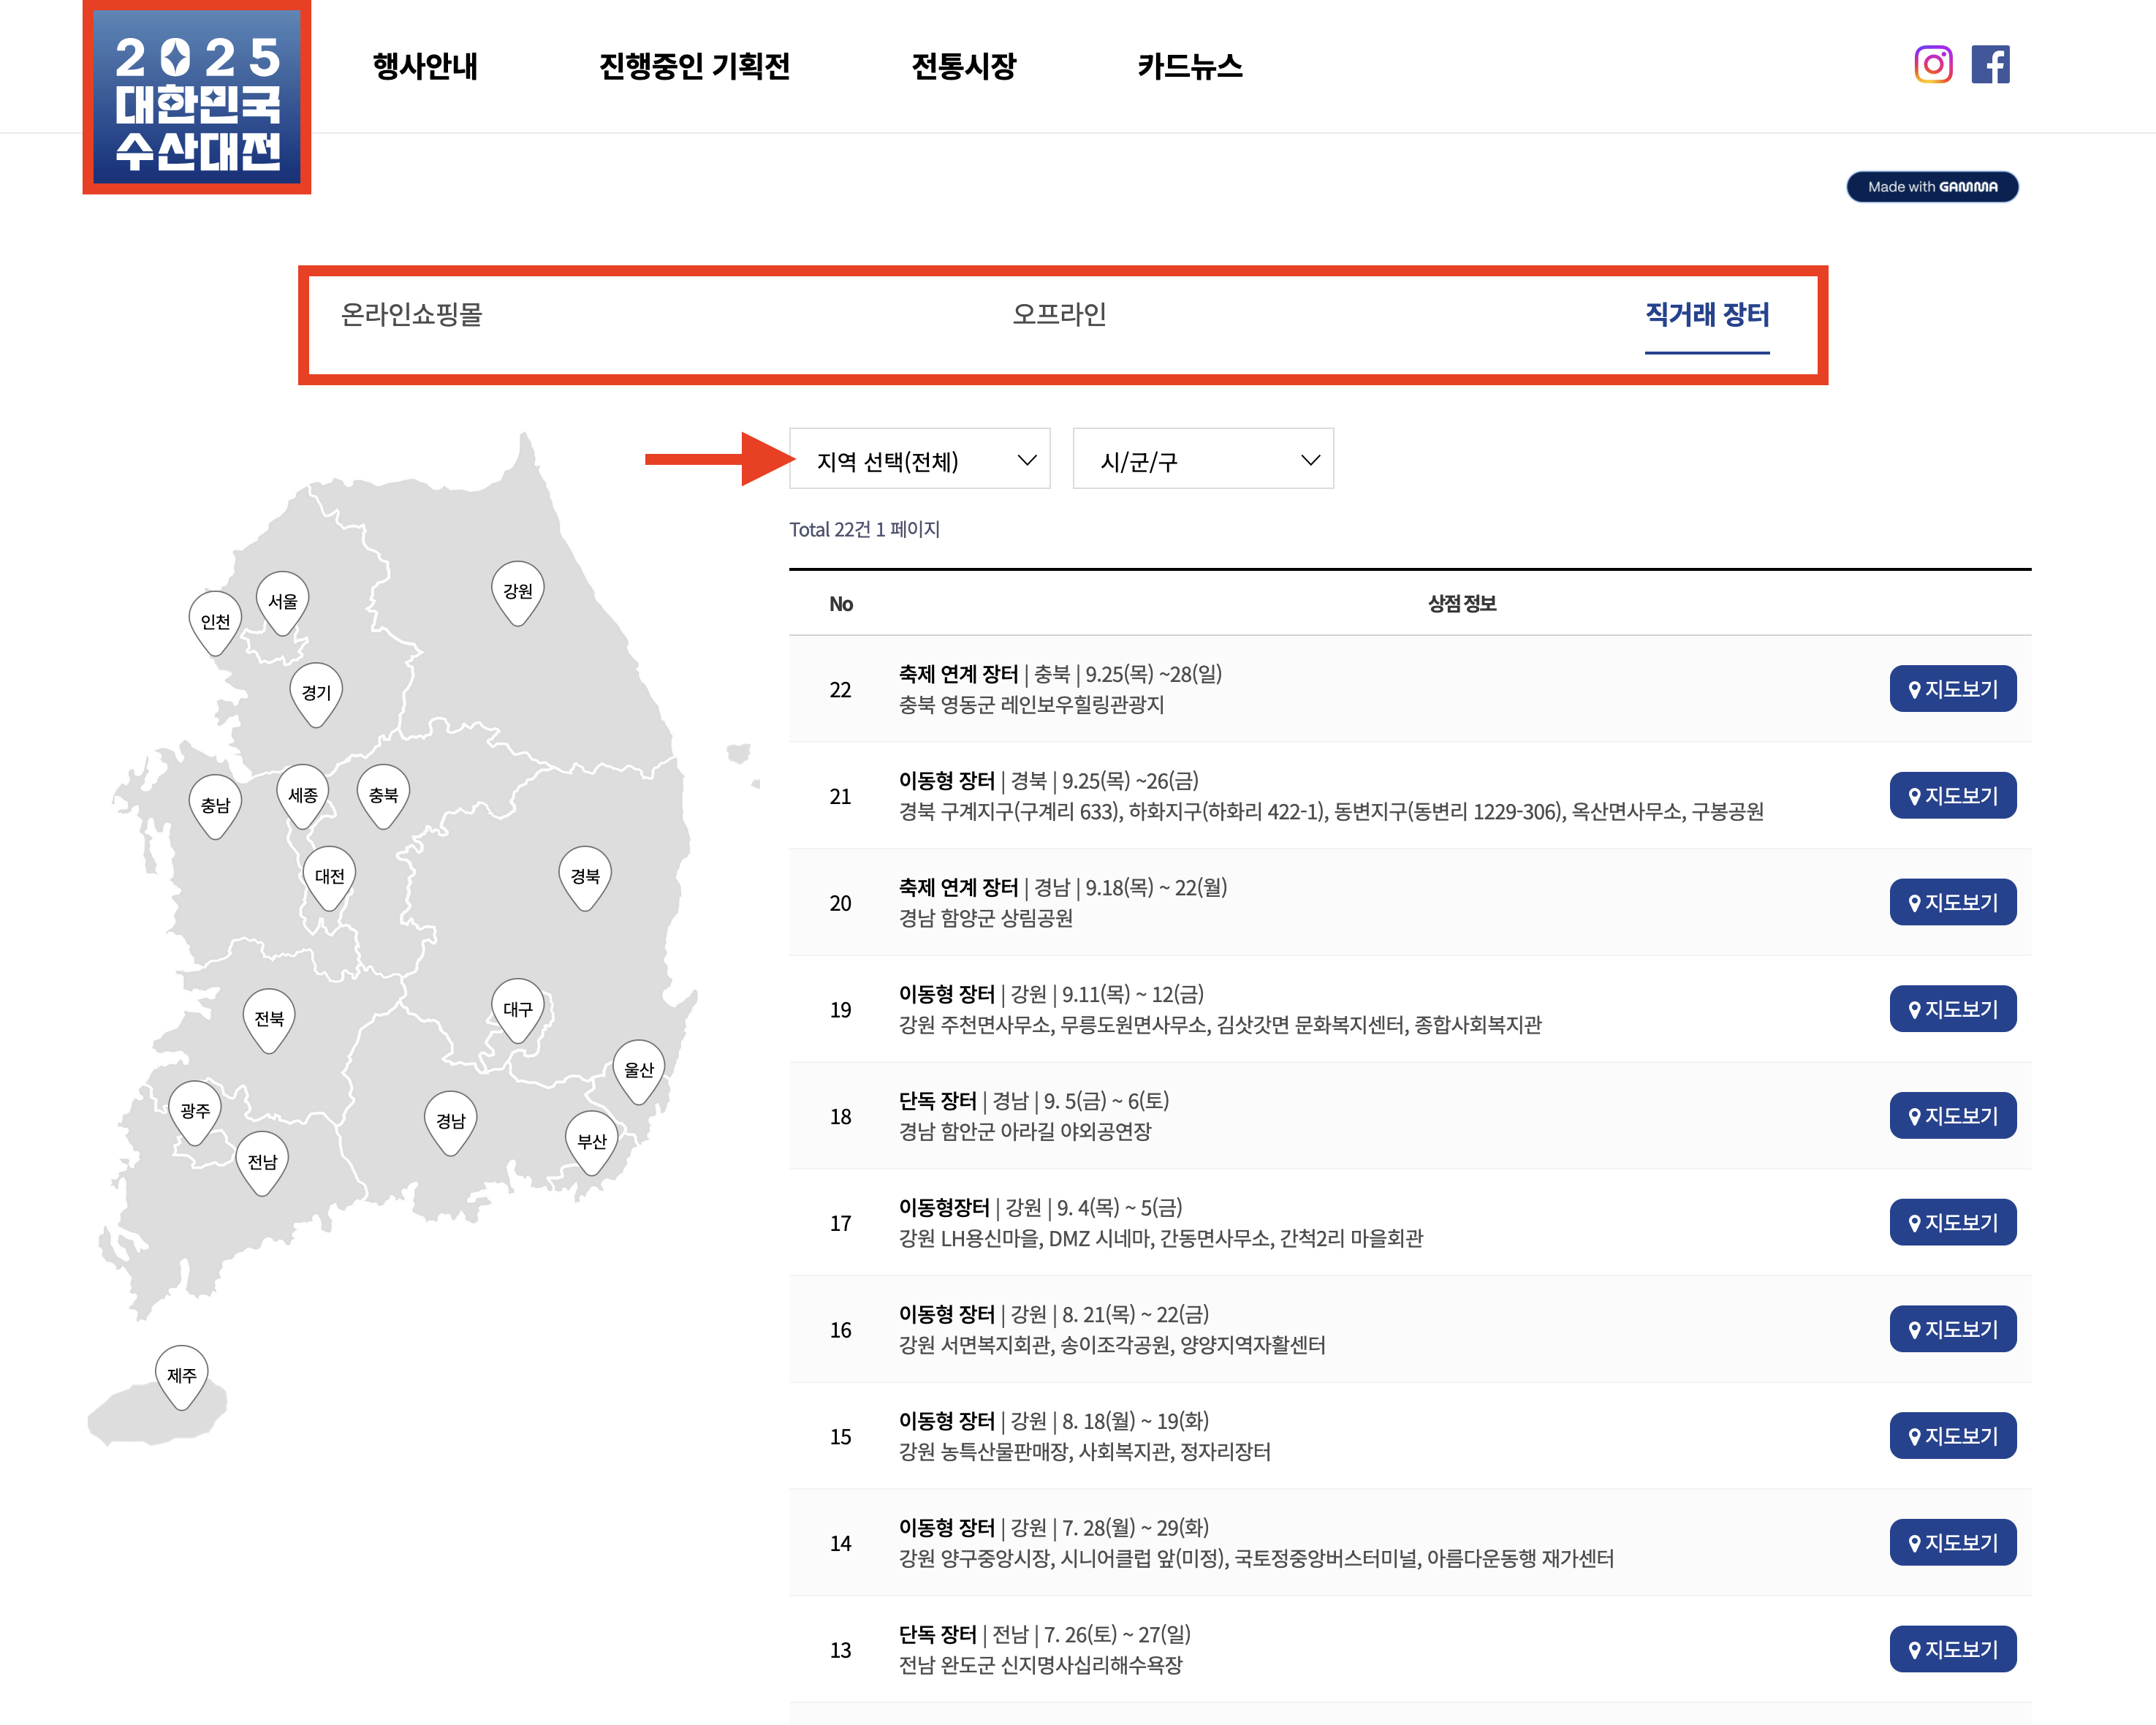Click the 서울 map pin
The height and width of the screenshot is (1725, 2156).
[283, 601]
